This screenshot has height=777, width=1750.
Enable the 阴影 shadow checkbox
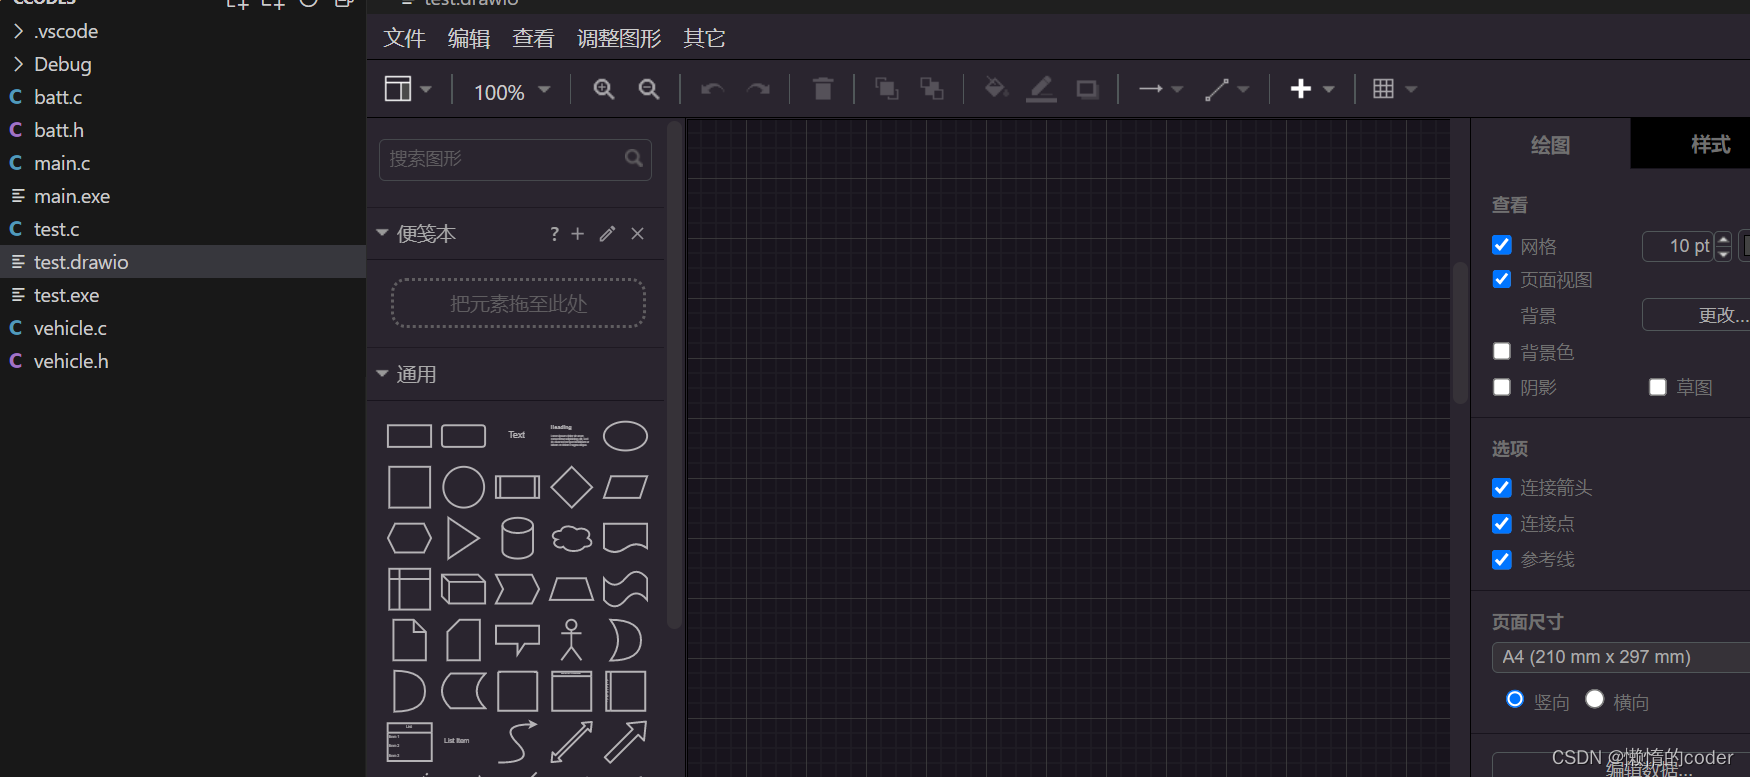coord(1501,387)
